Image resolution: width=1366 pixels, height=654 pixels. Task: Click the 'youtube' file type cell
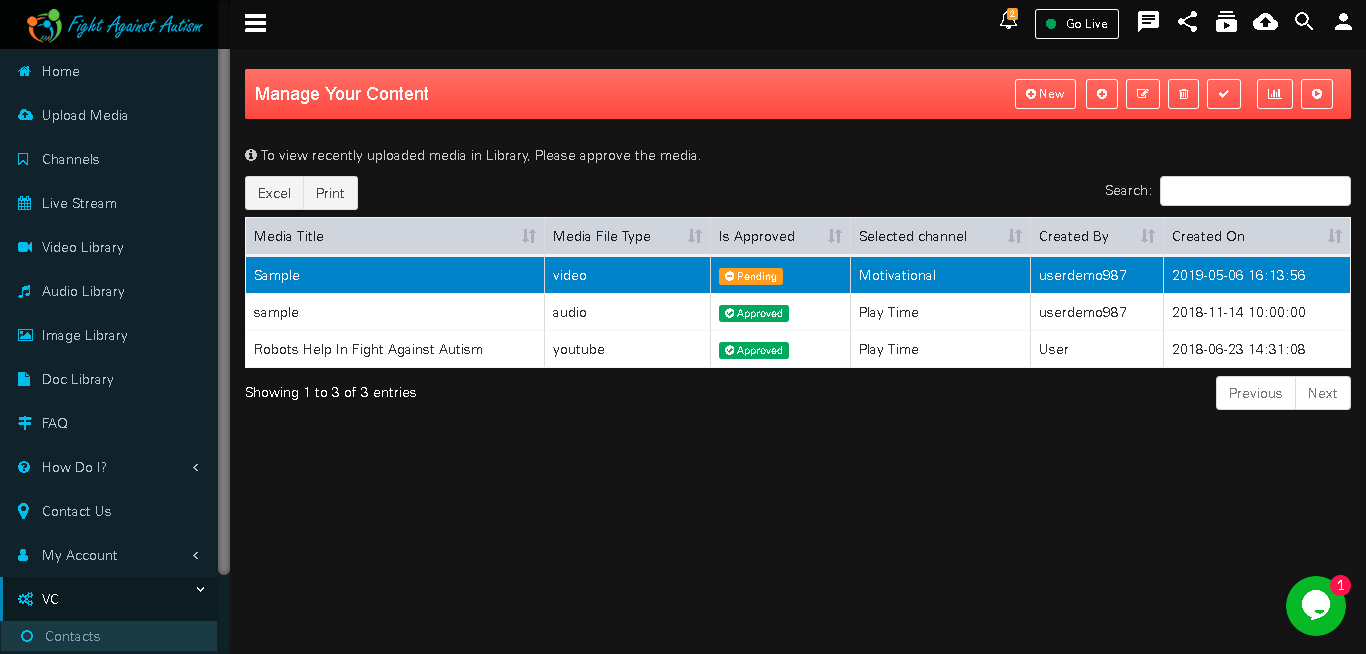pos(627,349)
